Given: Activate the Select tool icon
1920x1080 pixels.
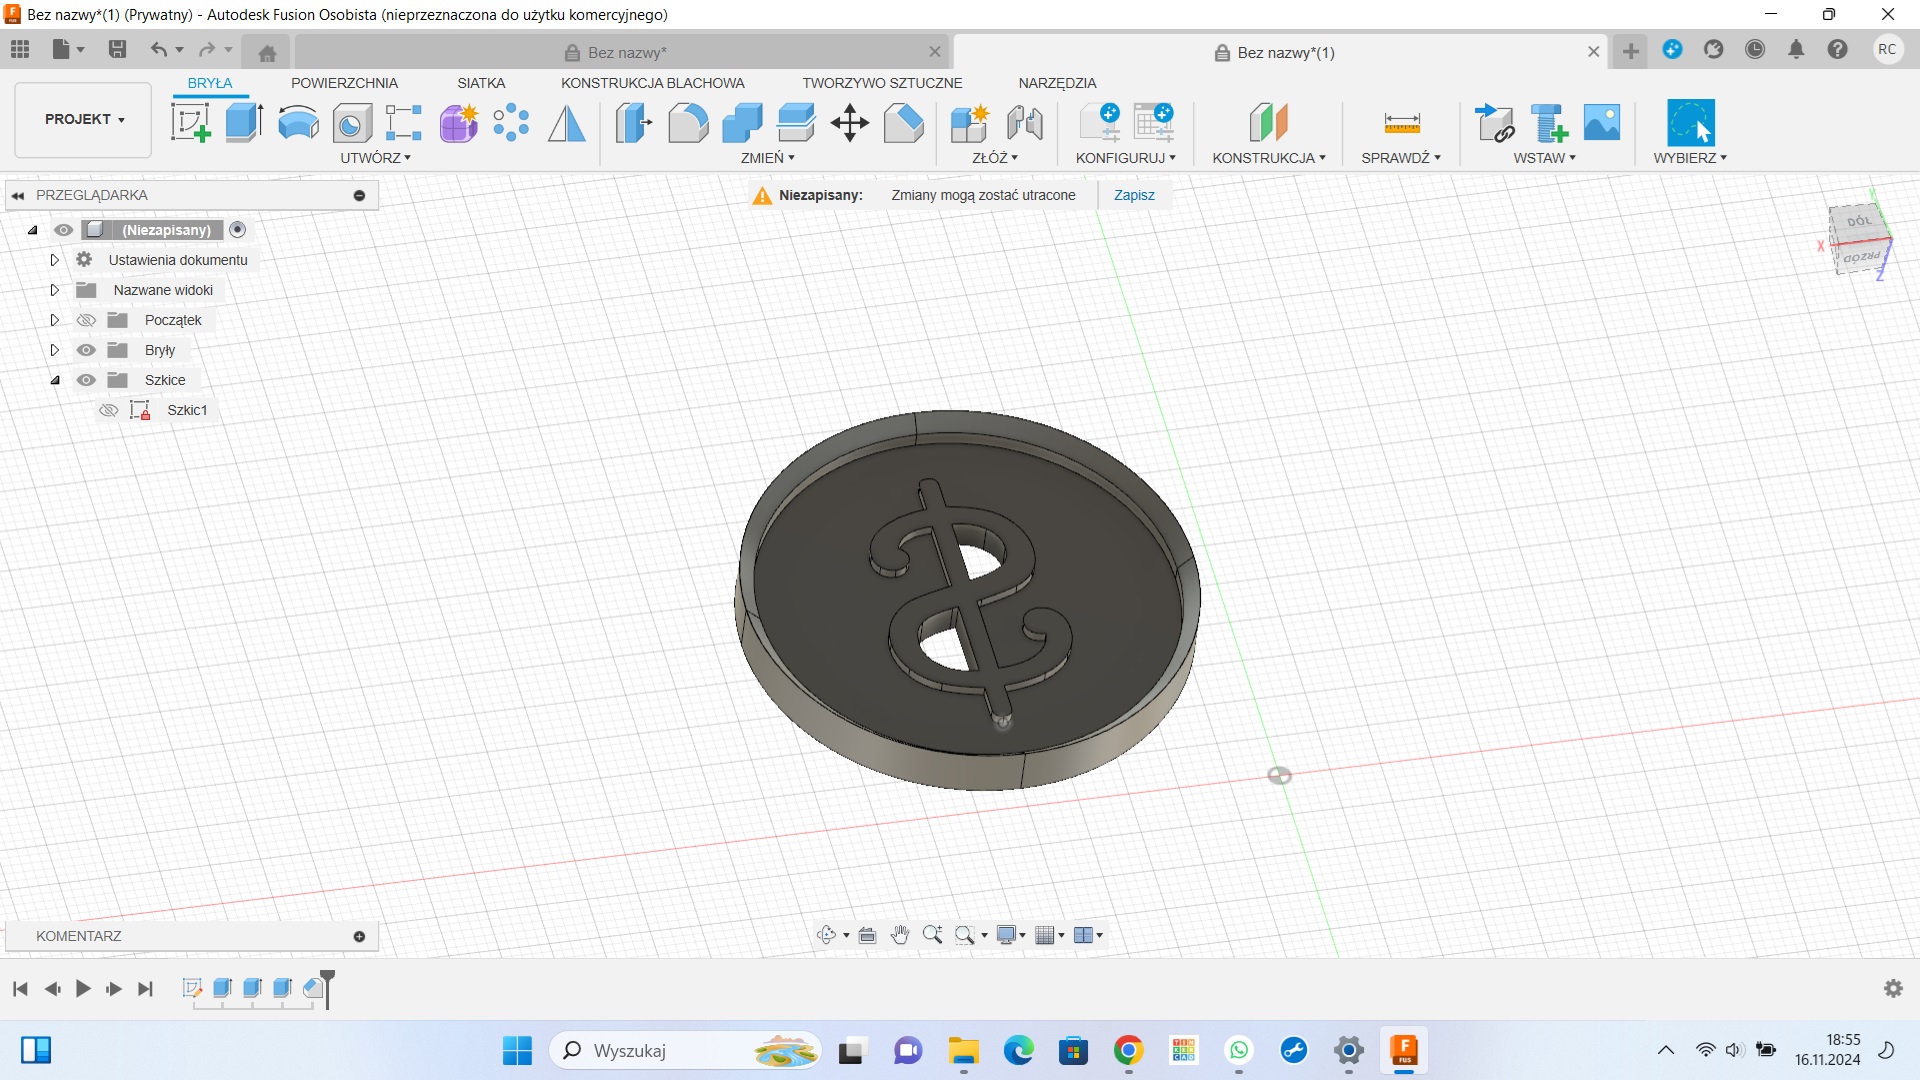Looking at the screenshot, I should coord(1690,123).
